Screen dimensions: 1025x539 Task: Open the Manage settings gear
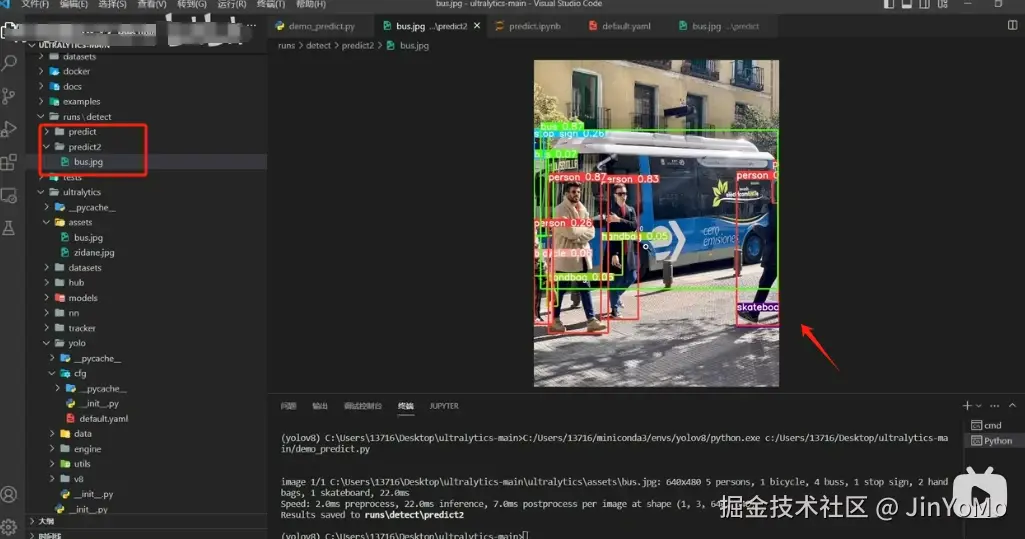tap(9, 527)
